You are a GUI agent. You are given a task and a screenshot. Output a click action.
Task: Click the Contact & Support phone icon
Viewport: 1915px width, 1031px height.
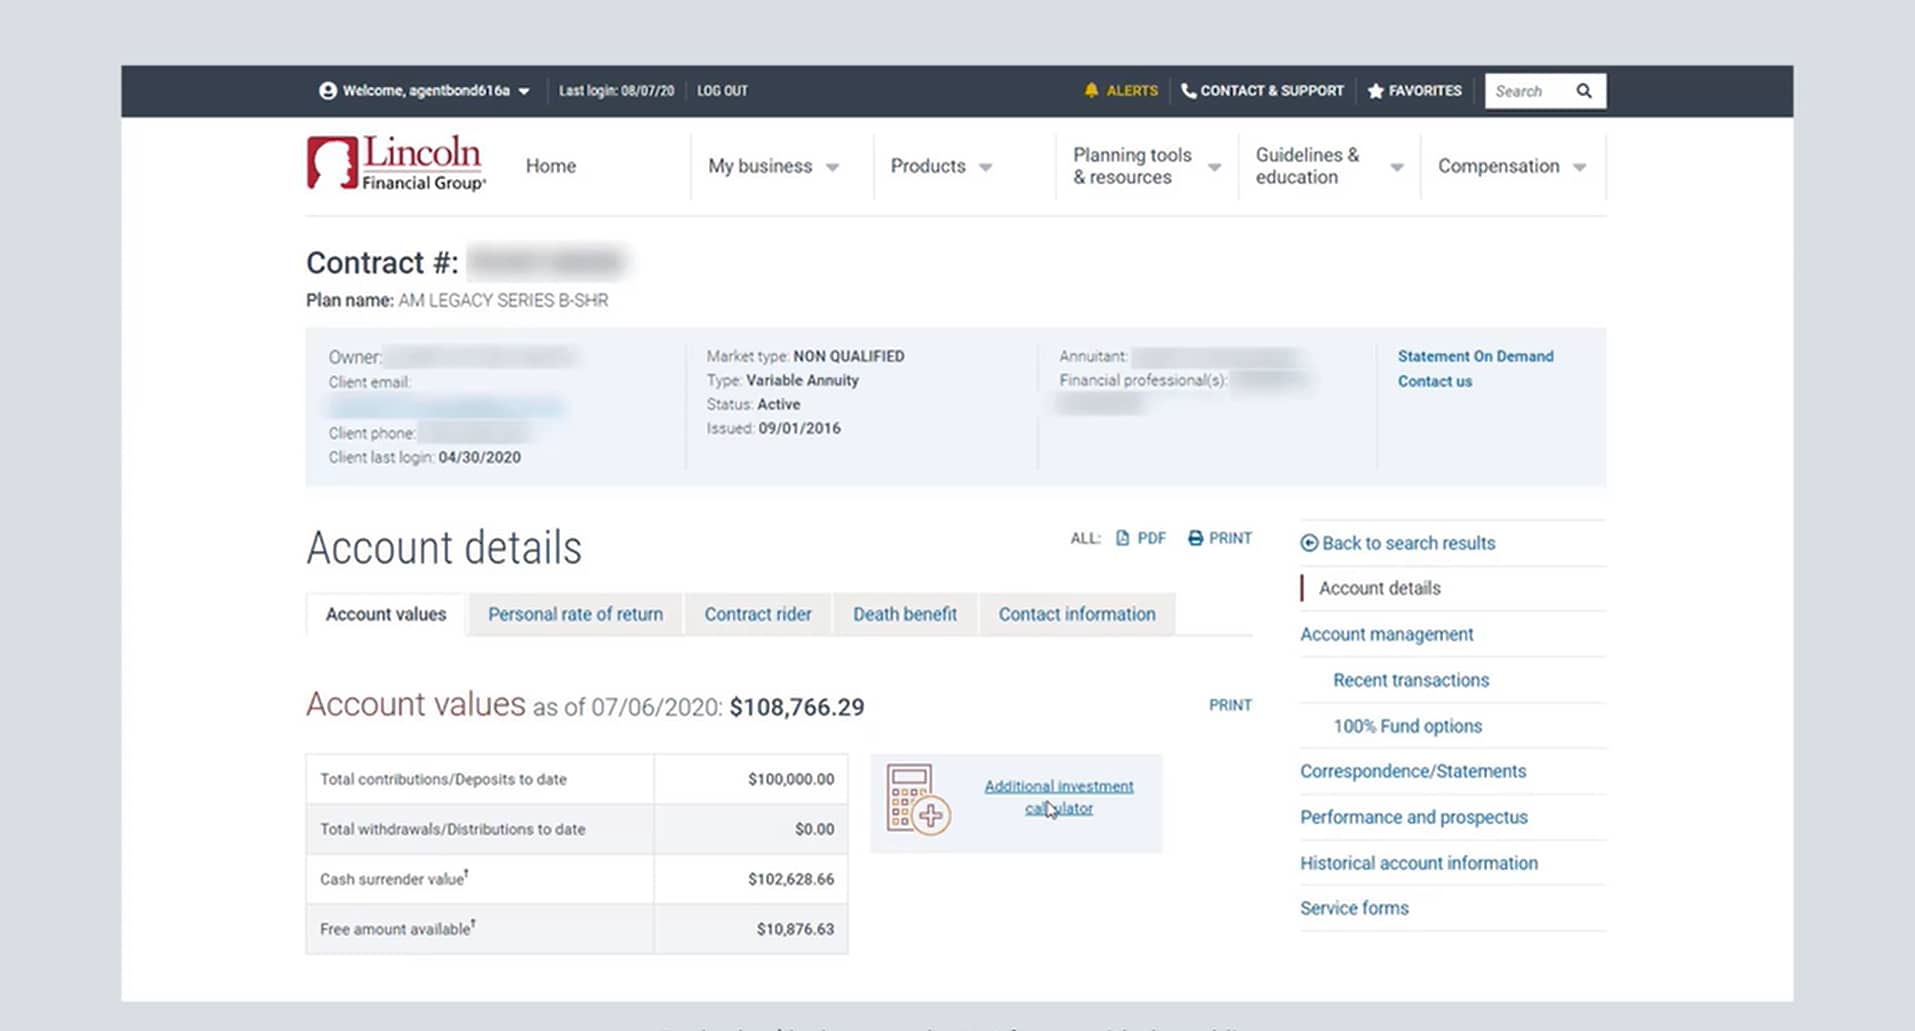pos(1188,91)
